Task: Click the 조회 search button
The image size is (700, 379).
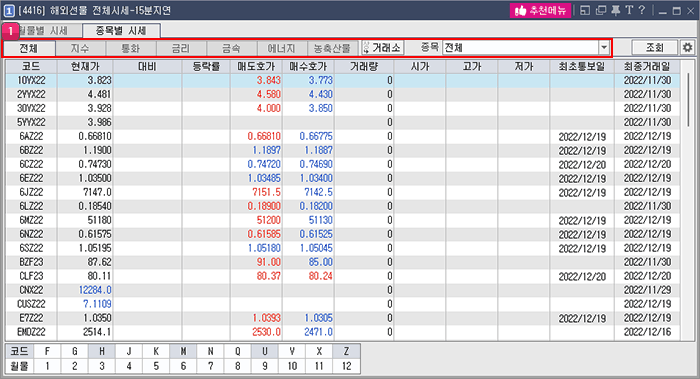Action: point(655,47)
